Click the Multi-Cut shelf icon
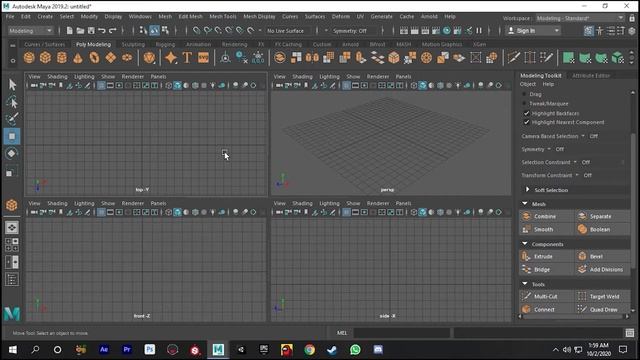This screenshot has height=360, width=640. tap(513, 58)
